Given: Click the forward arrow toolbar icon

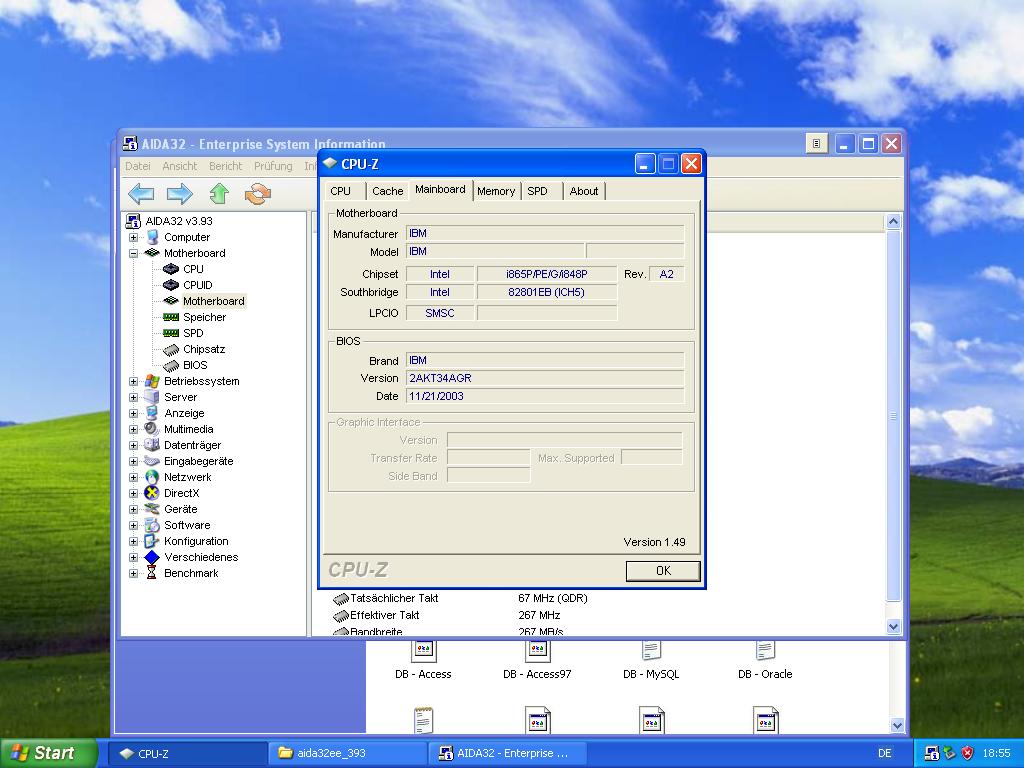Looking at the screenshot, I should point(180,194).
